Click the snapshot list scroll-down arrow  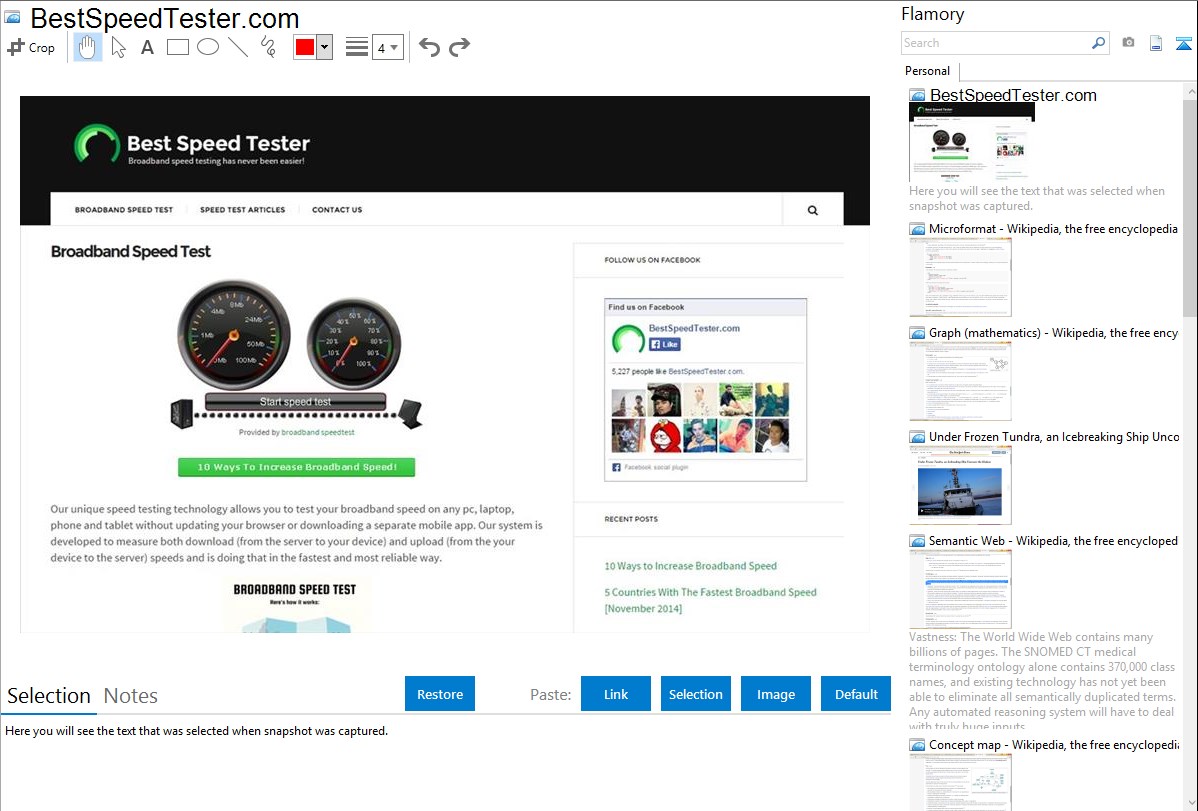point(1190,803)
